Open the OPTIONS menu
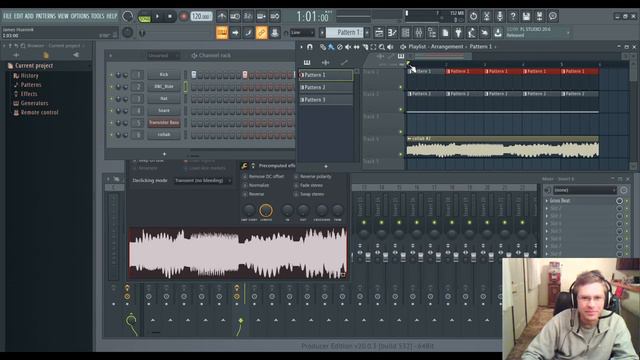 [80, 16]
